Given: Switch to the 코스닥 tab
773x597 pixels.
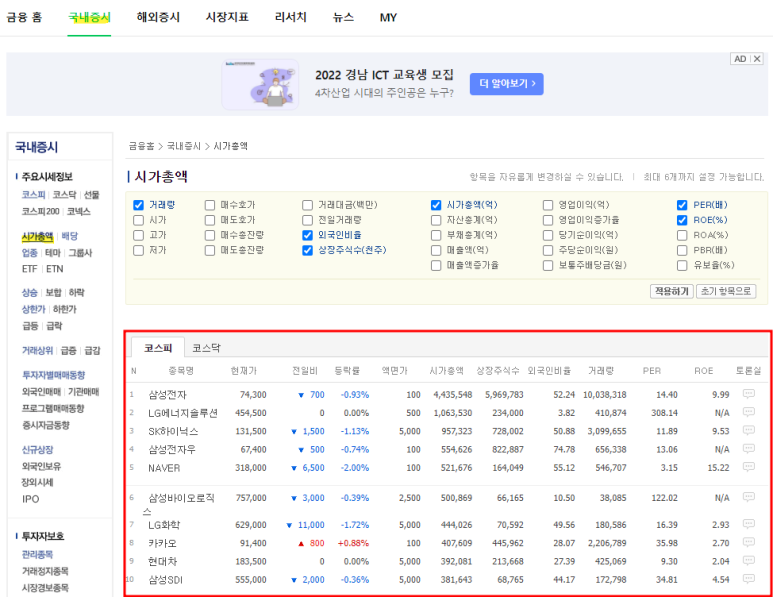Looking at the screenshot, I should coord(206,348).
